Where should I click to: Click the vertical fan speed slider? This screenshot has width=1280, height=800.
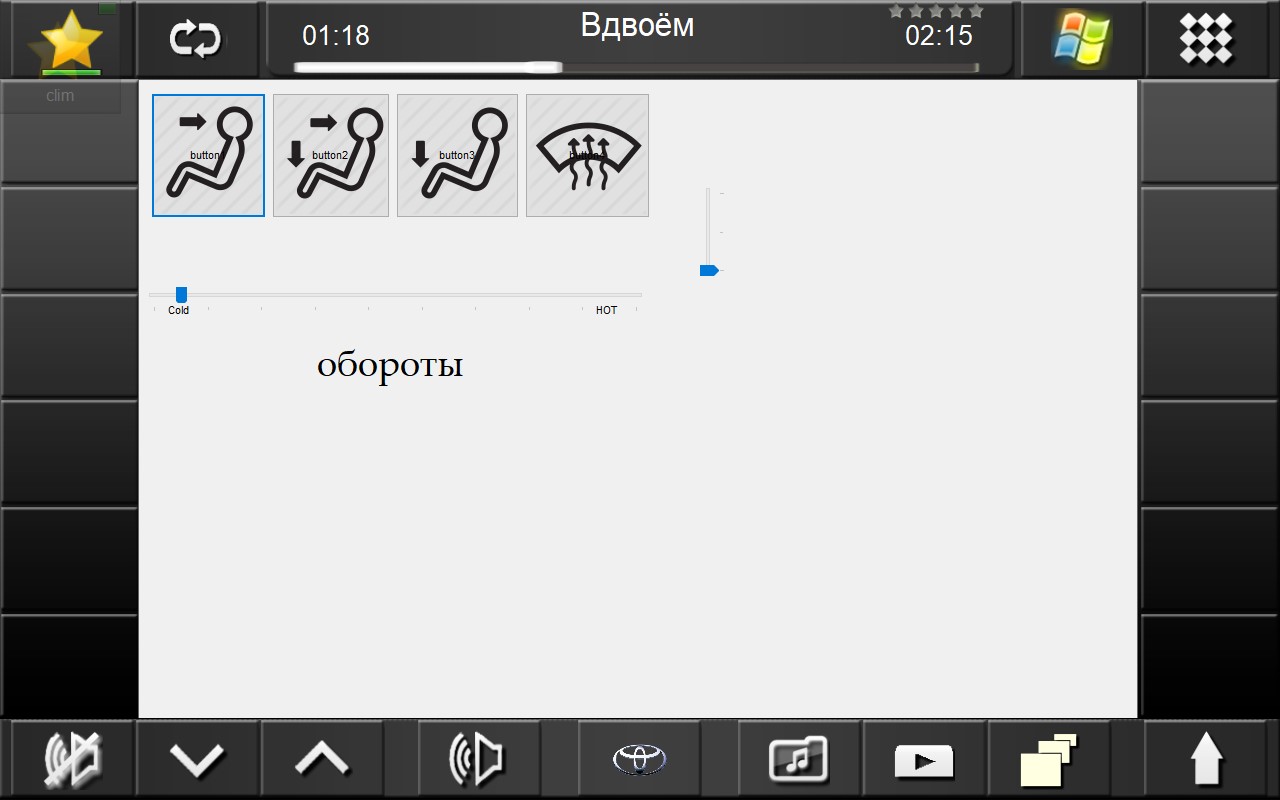(708, 230)
